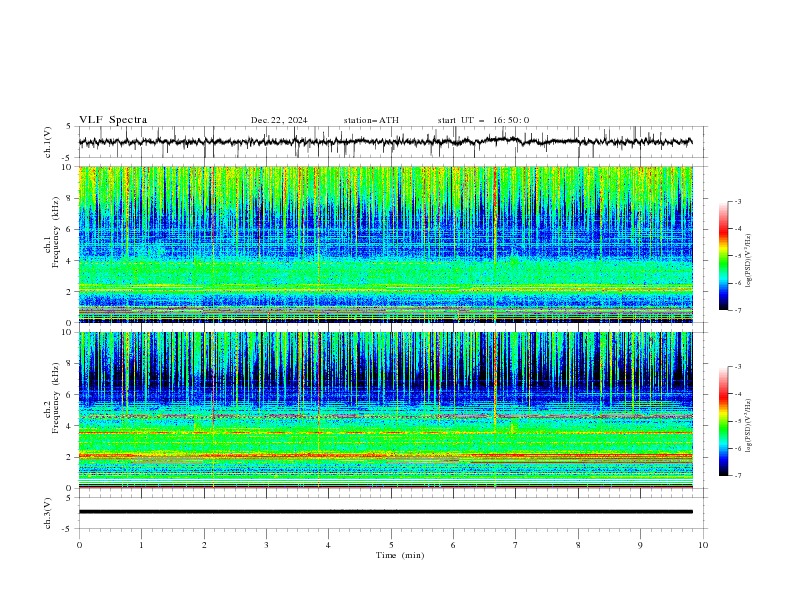Click the 'station=ATH' label
Viewport: 792px width, 612px height.
[371, 120]
